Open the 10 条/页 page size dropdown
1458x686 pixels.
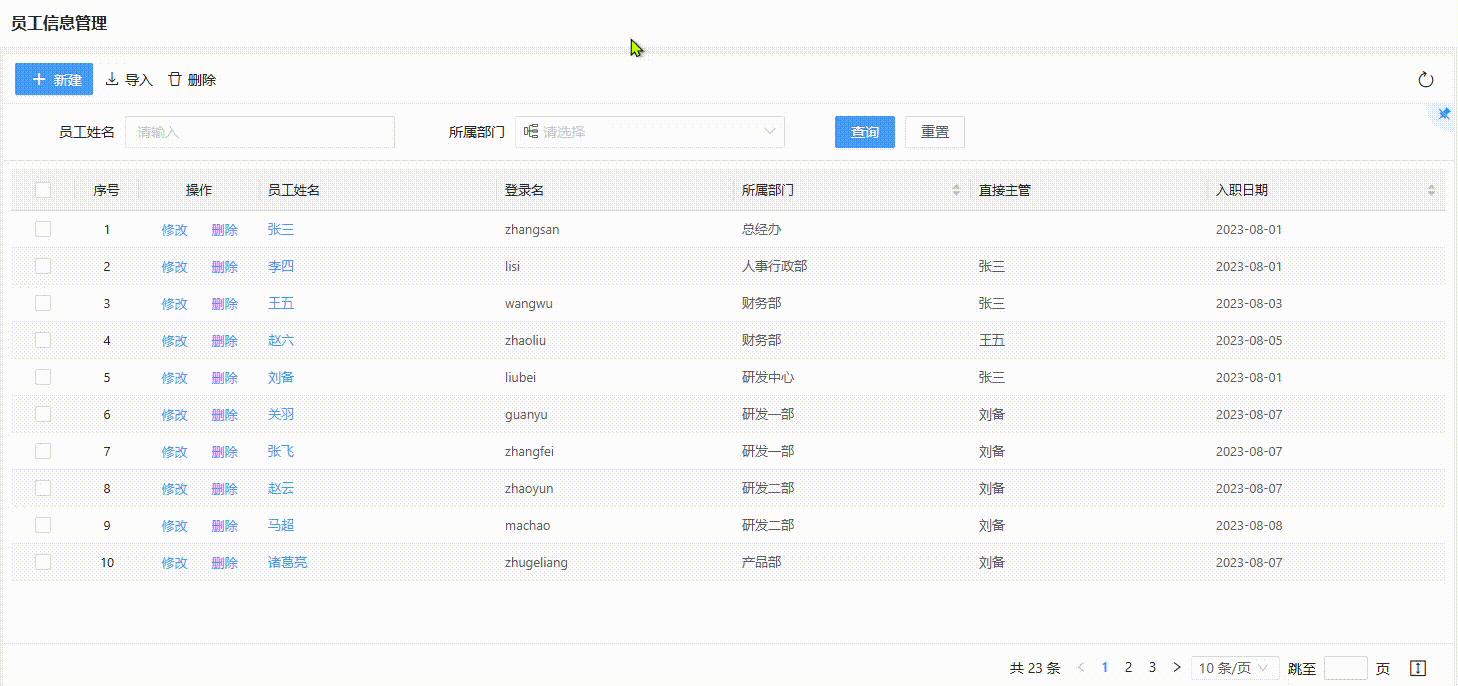1236,668
